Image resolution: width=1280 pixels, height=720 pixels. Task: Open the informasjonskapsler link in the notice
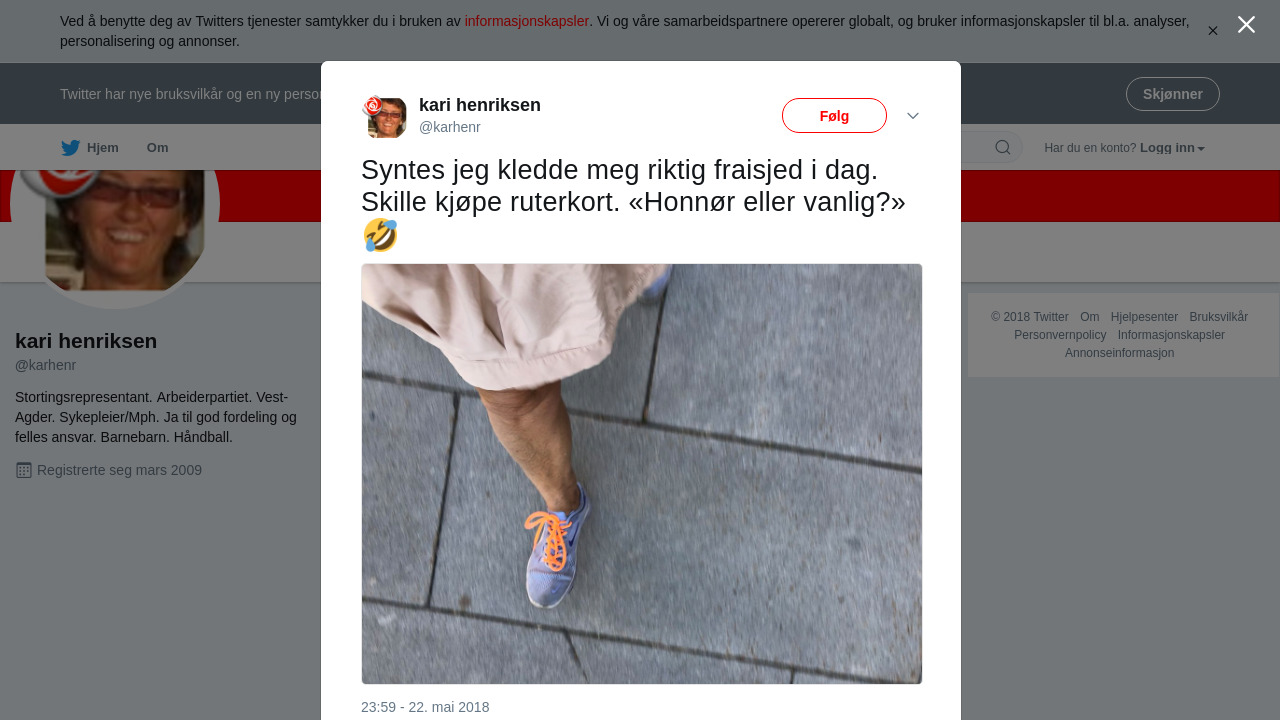tap(527, 21)
